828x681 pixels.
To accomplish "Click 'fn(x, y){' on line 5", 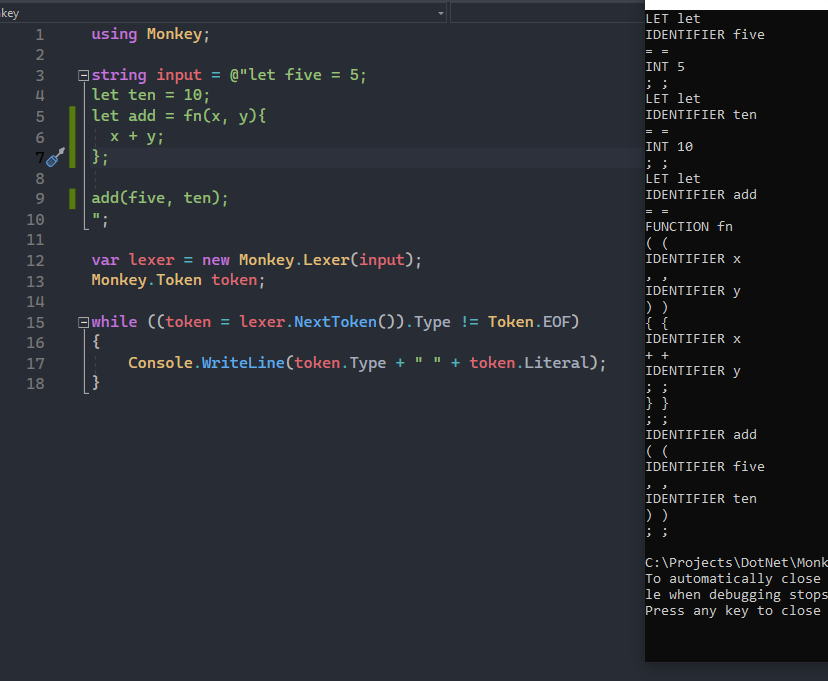I will [x=224, y=116].
